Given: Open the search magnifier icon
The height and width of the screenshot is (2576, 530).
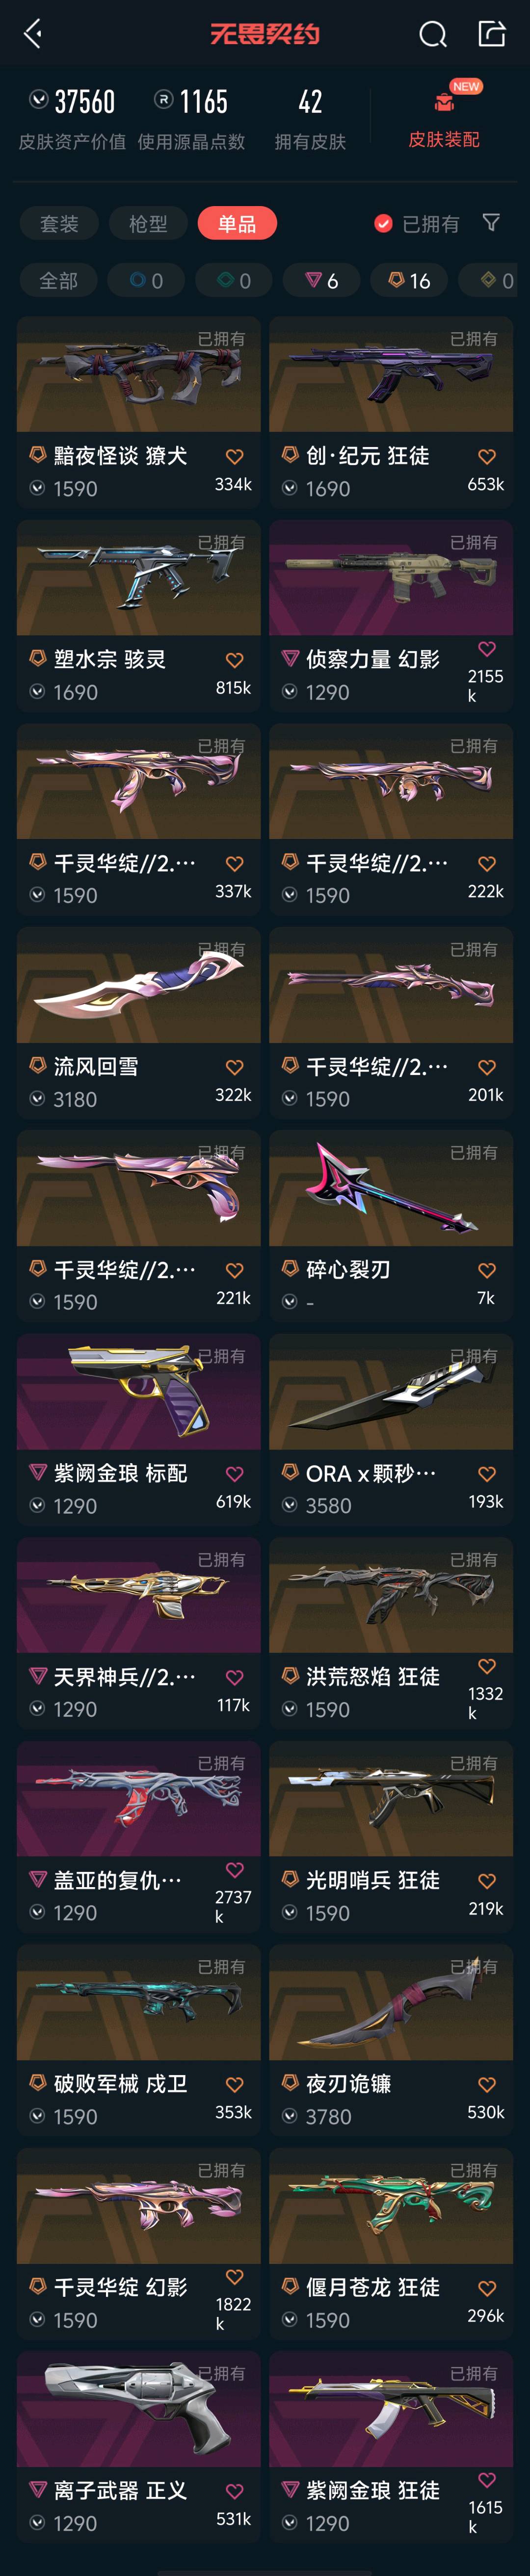Looking at the screenshot, I should click(432, 35).
